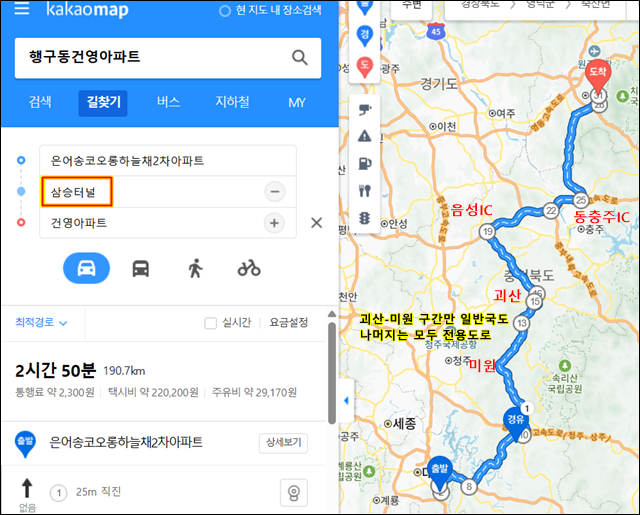Switch to the 버스 tab
This screenshot has height=515, width=640.
[x=168, y=102]
